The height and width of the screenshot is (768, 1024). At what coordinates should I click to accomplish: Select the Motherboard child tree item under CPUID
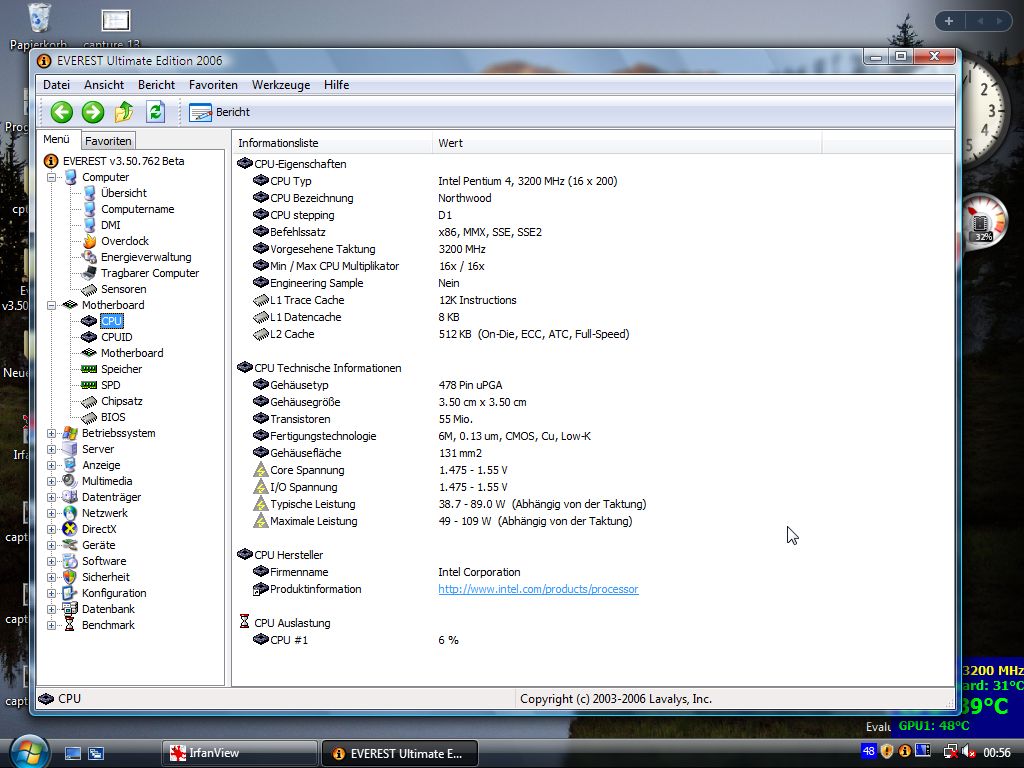coord(132,353)
